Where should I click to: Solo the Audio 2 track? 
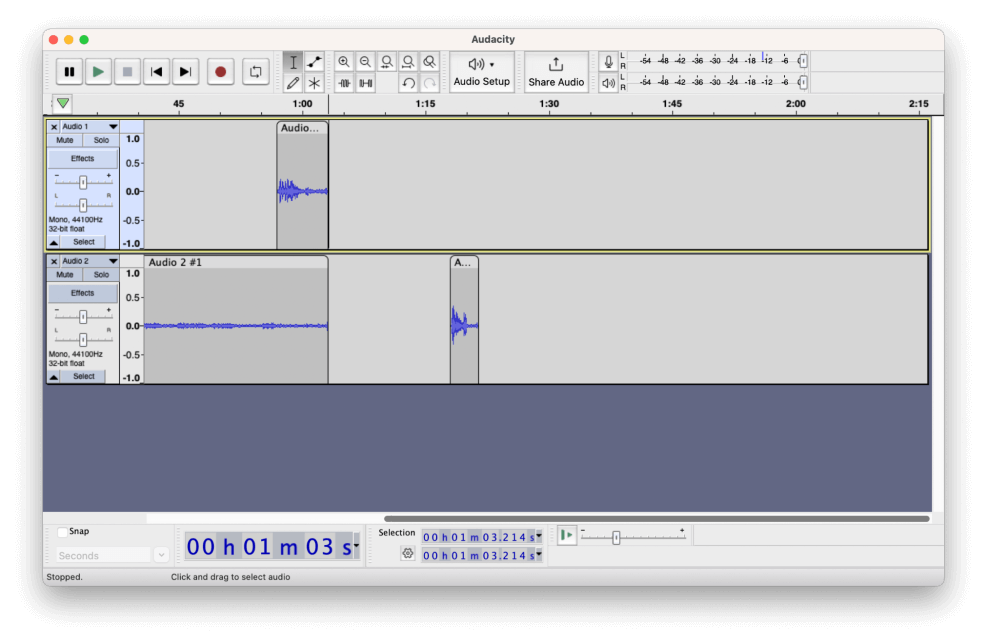point(101,275)
